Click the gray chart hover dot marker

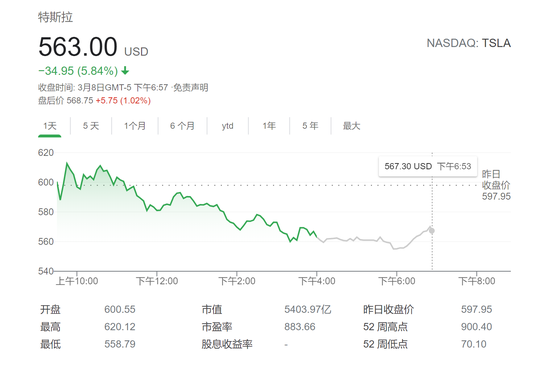[432, 231]
